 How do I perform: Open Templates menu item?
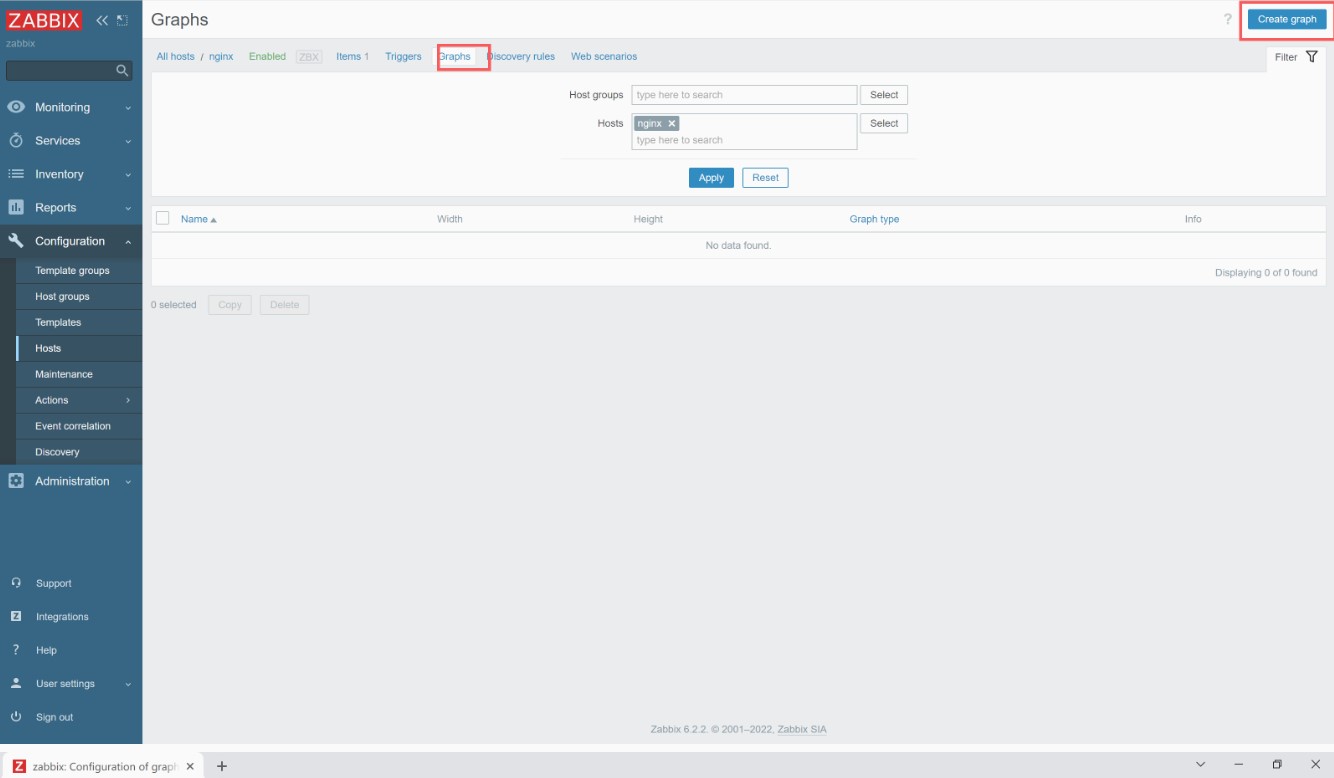coord(58,323)
